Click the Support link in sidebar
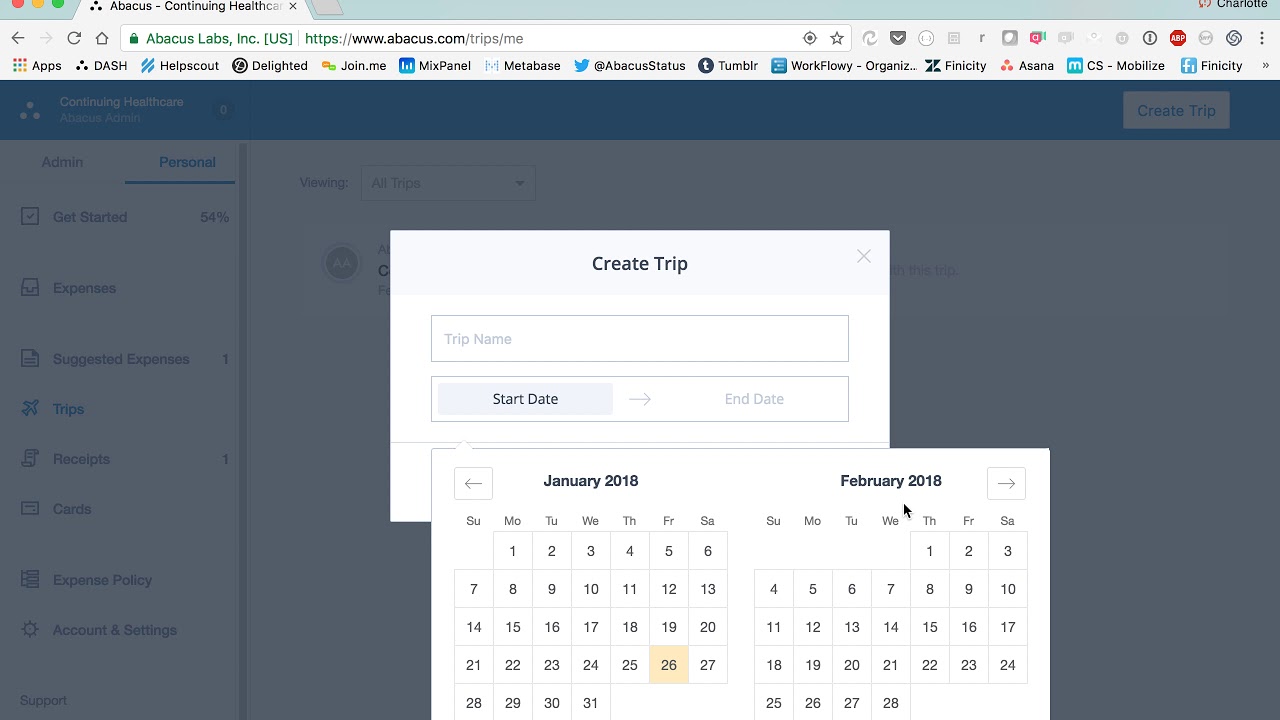 click(x=43, y=701)
